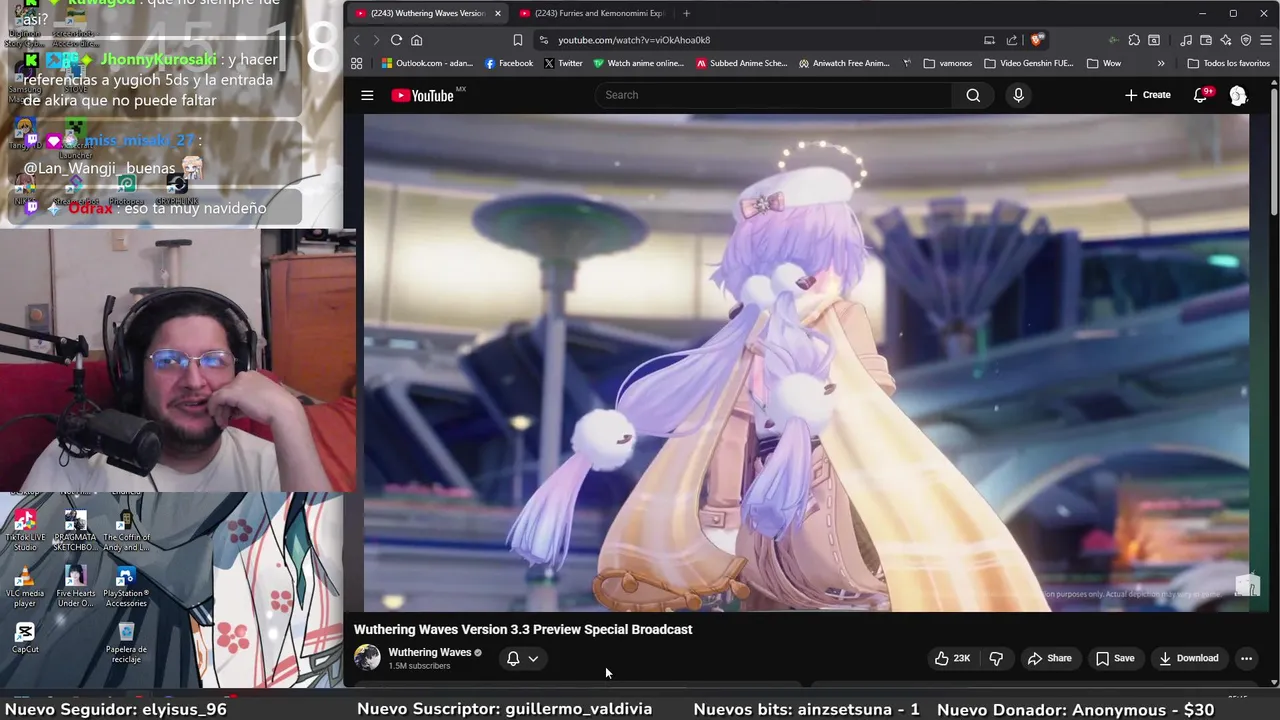Click the Create button on YouTube
This screenshot has width=1280, height=720.
coord(1147,95)
